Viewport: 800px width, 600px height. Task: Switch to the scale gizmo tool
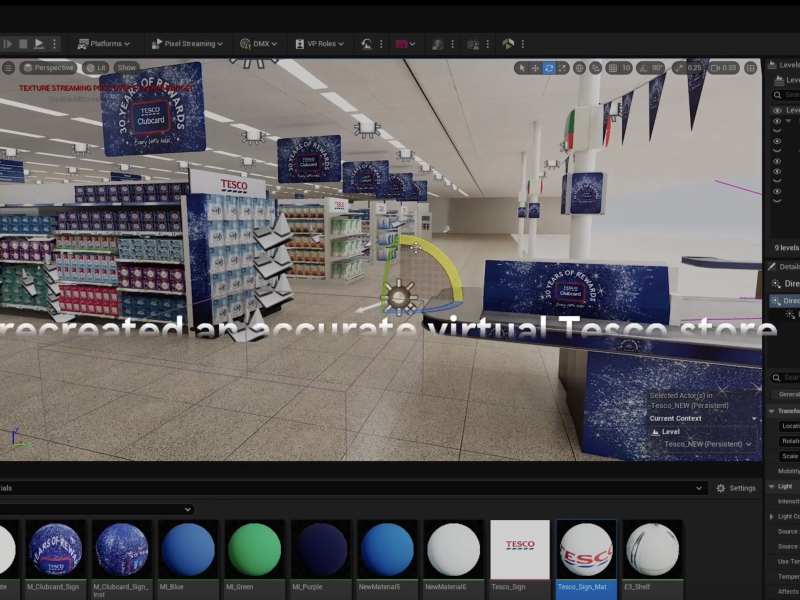(x=563, y=68)
